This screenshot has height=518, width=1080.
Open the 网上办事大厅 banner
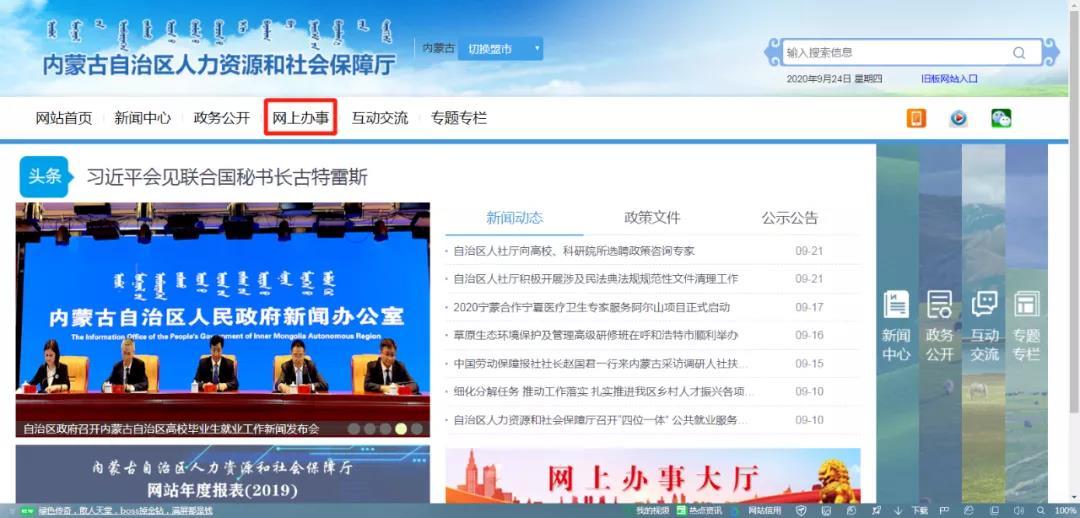coord(652,476)
